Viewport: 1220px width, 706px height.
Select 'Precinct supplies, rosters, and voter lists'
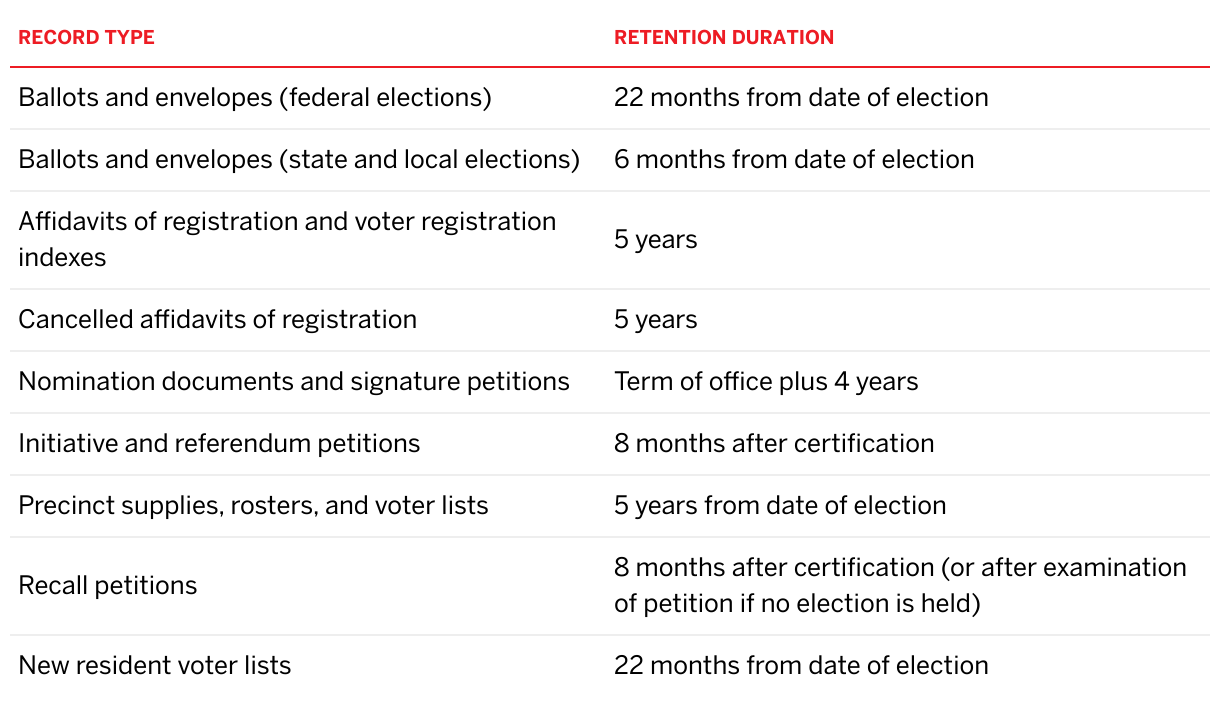click(253, 506)
